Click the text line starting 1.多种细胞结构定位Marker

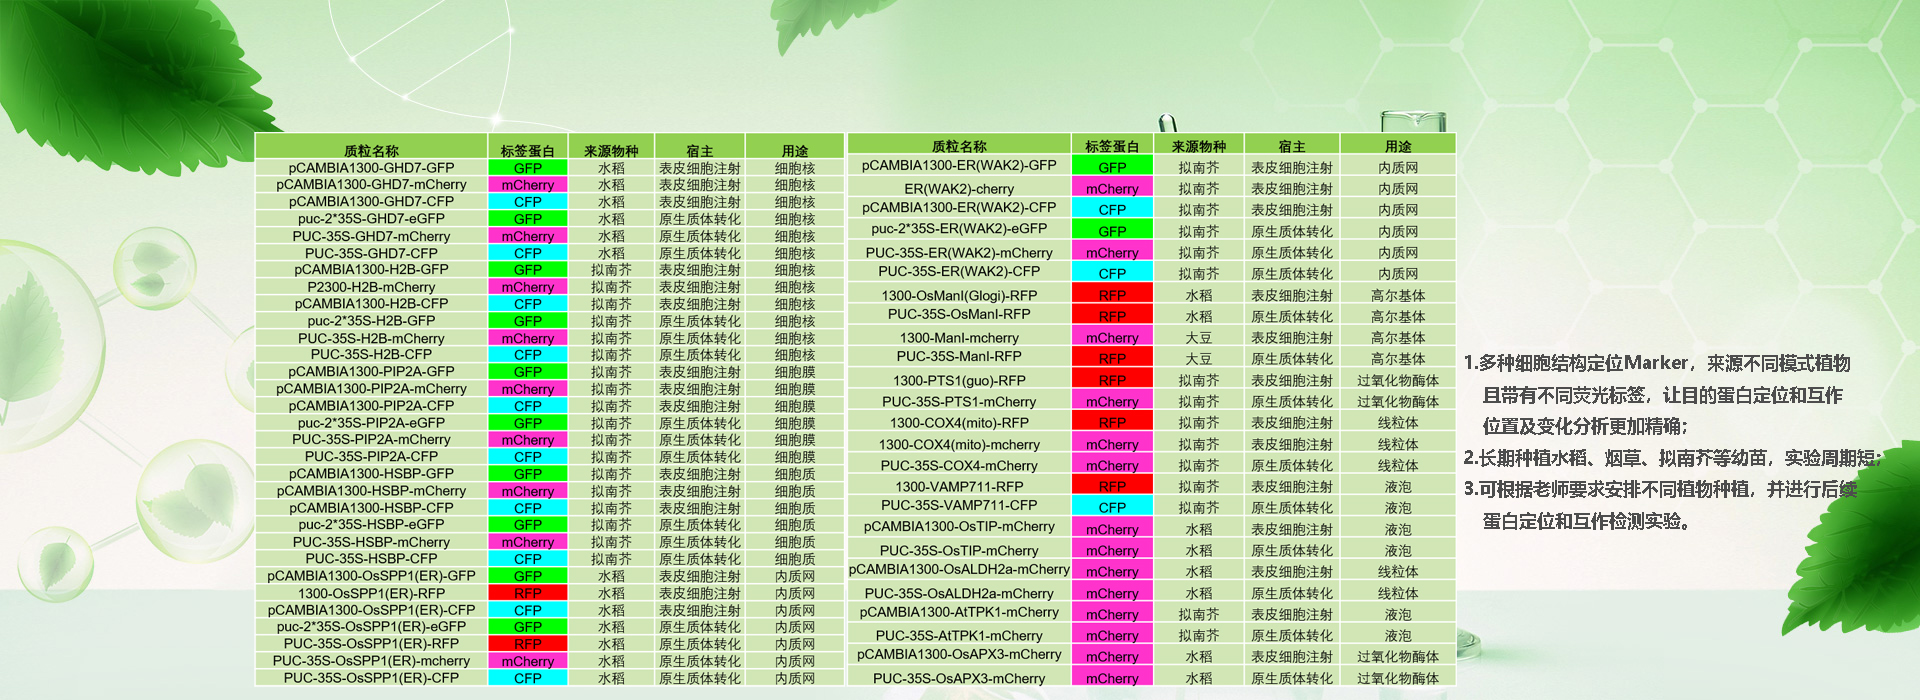tap(1656, 363)
